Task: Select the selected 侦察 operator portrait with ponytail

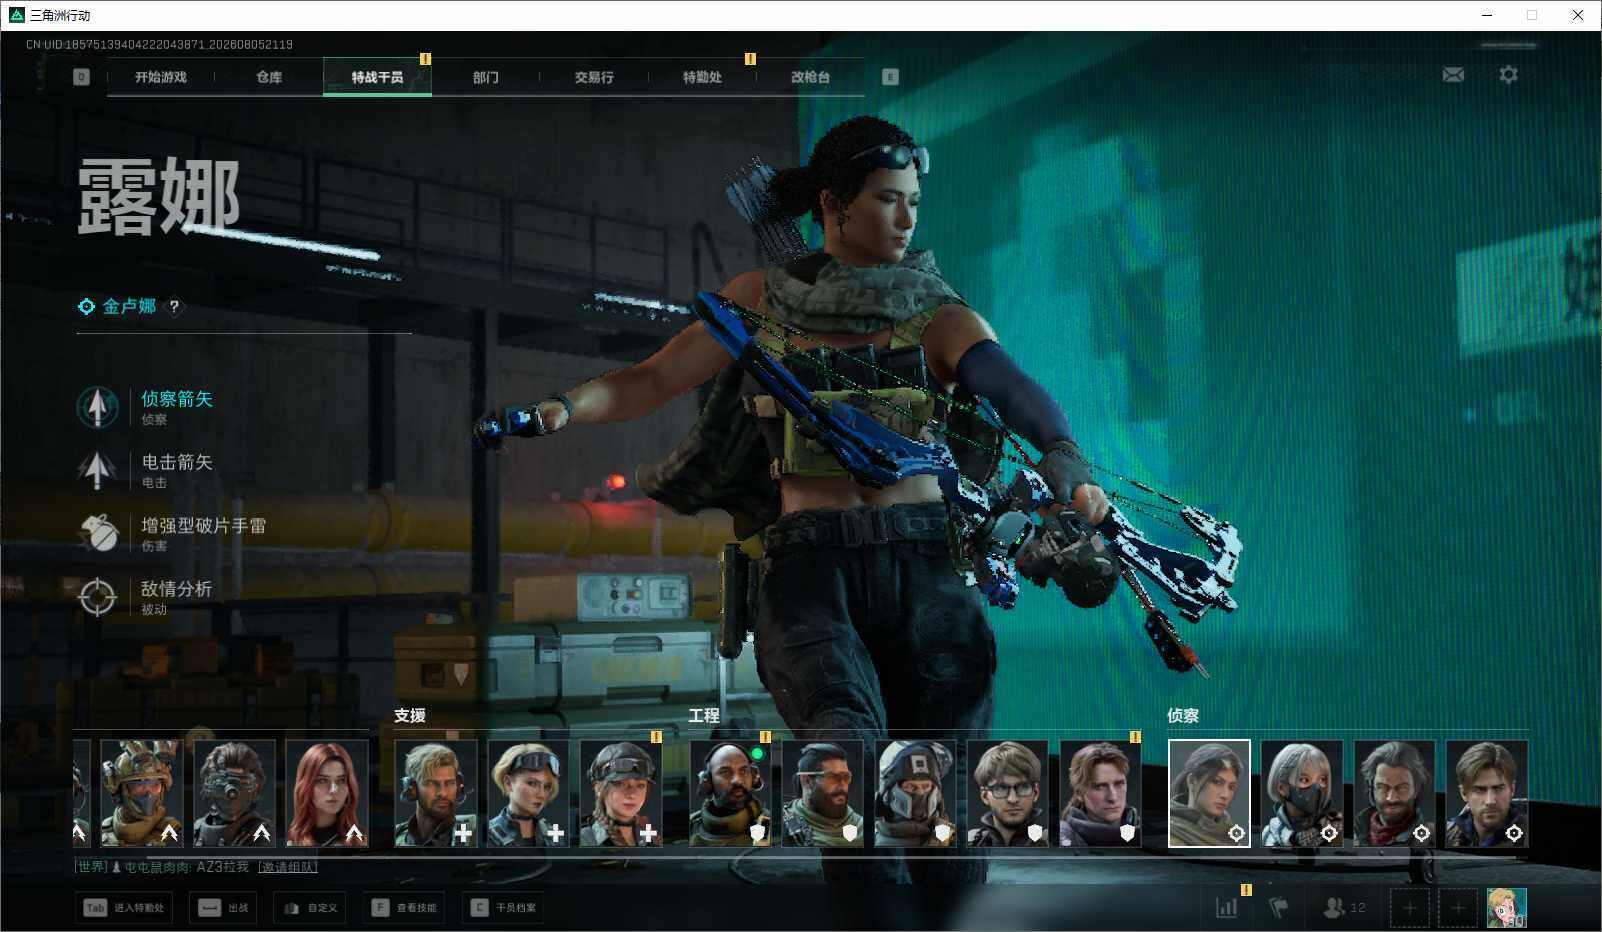Action: coord(1209,793)
